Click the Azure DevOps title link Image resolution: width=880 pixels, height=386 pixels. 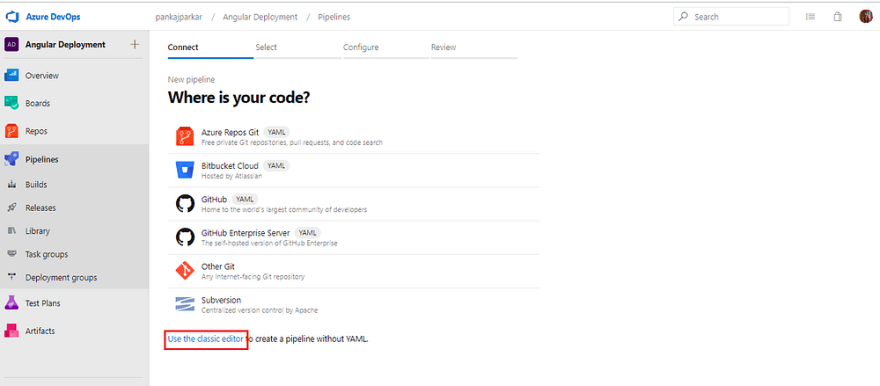pyautogui.click(x=53, y=17)
